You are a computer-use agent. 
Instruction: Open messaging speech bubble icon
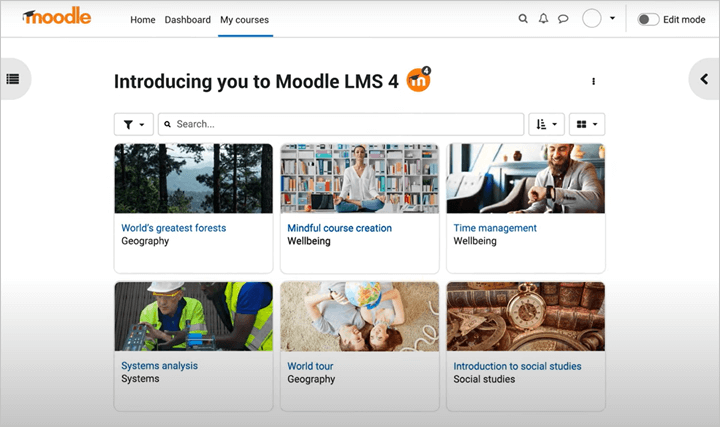[x=563, y=19]
